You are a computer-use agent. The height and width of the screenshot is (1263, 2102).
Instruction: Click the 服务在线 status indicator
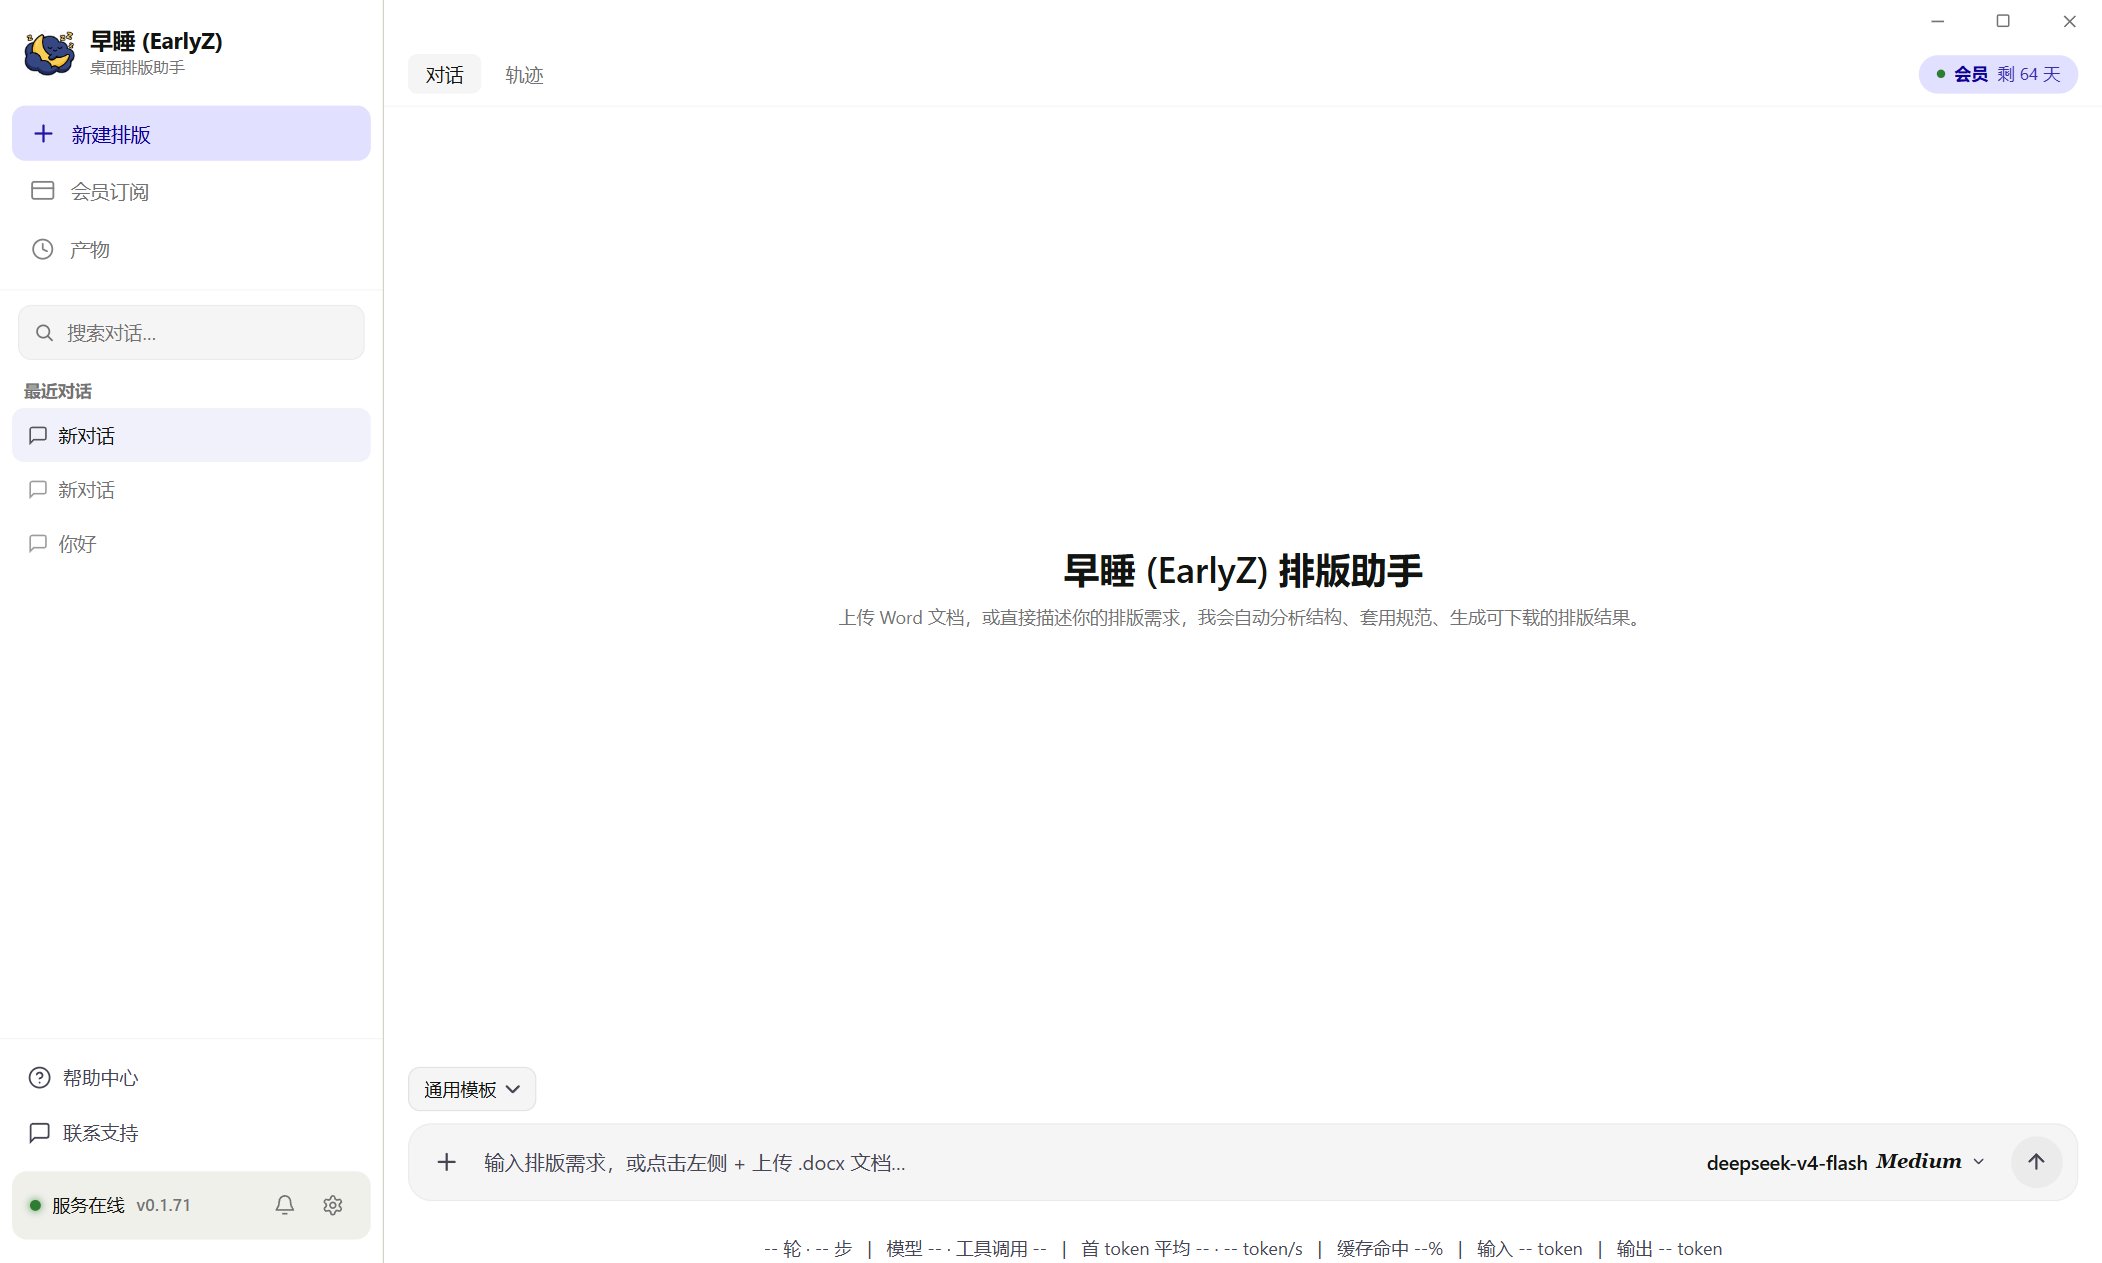click(77, 1205)
